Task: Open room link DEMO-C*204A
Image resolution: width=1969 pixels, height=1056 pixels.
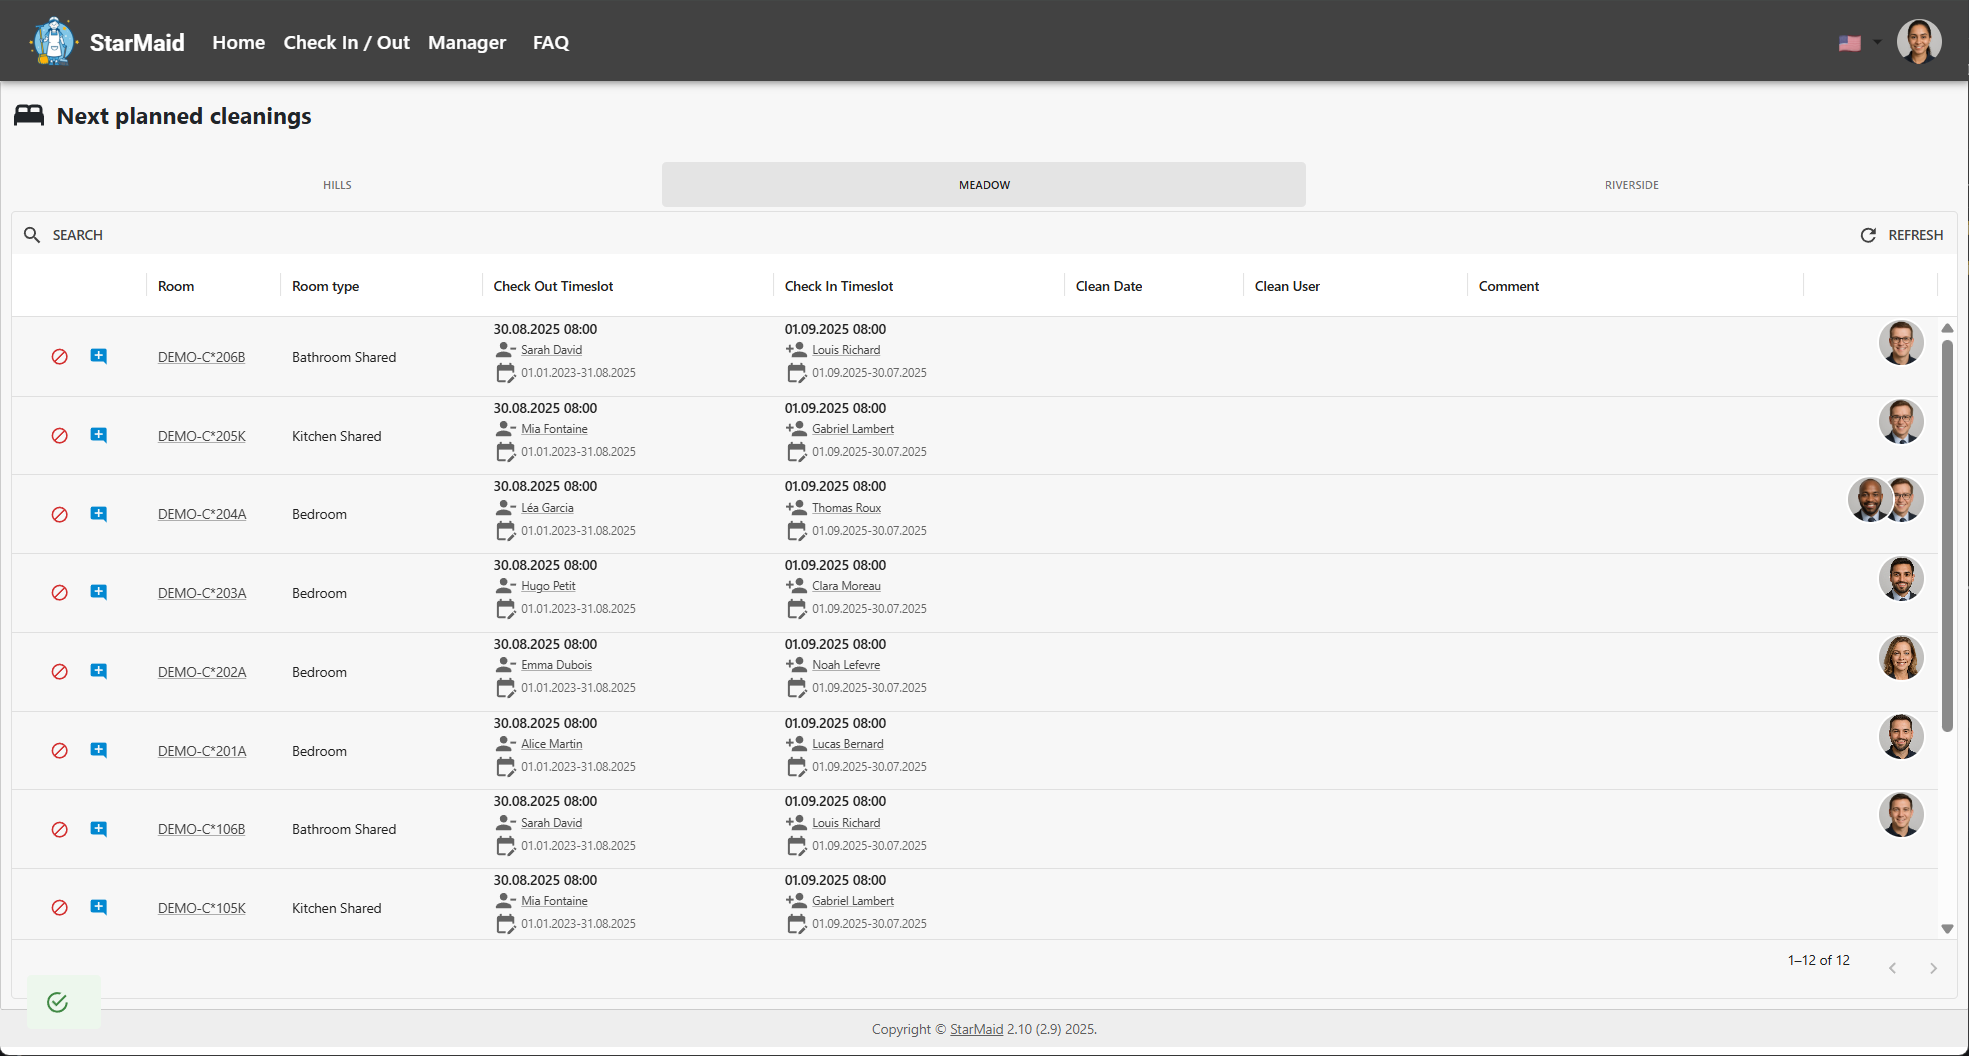Action: point(202,514)
